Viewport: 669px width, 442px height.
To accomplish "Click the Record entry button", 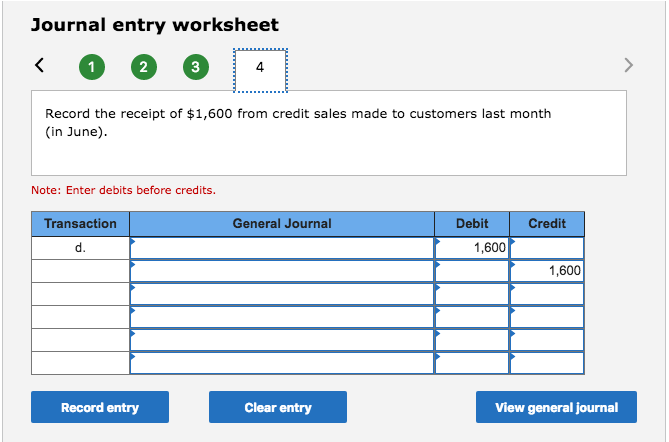I will (x=100, y=407).
